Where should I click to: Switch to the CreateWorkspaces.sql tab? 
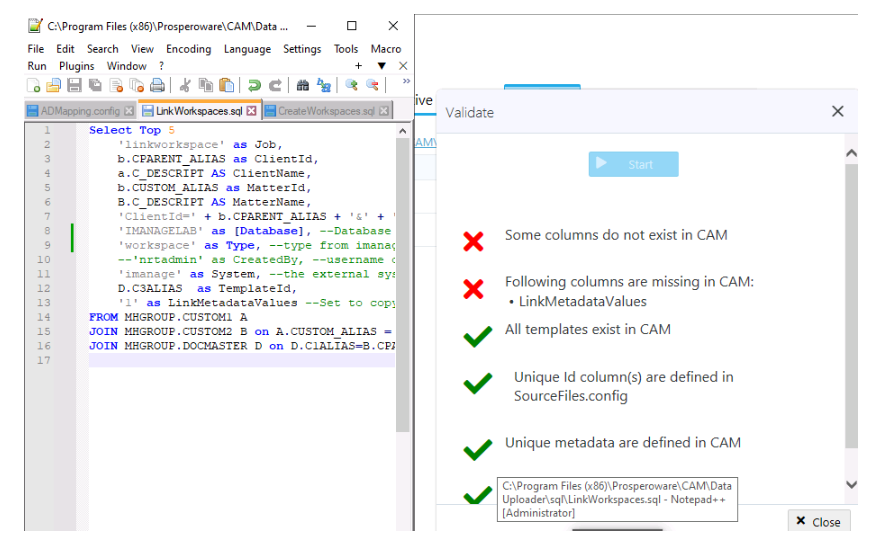click(326, 111)
